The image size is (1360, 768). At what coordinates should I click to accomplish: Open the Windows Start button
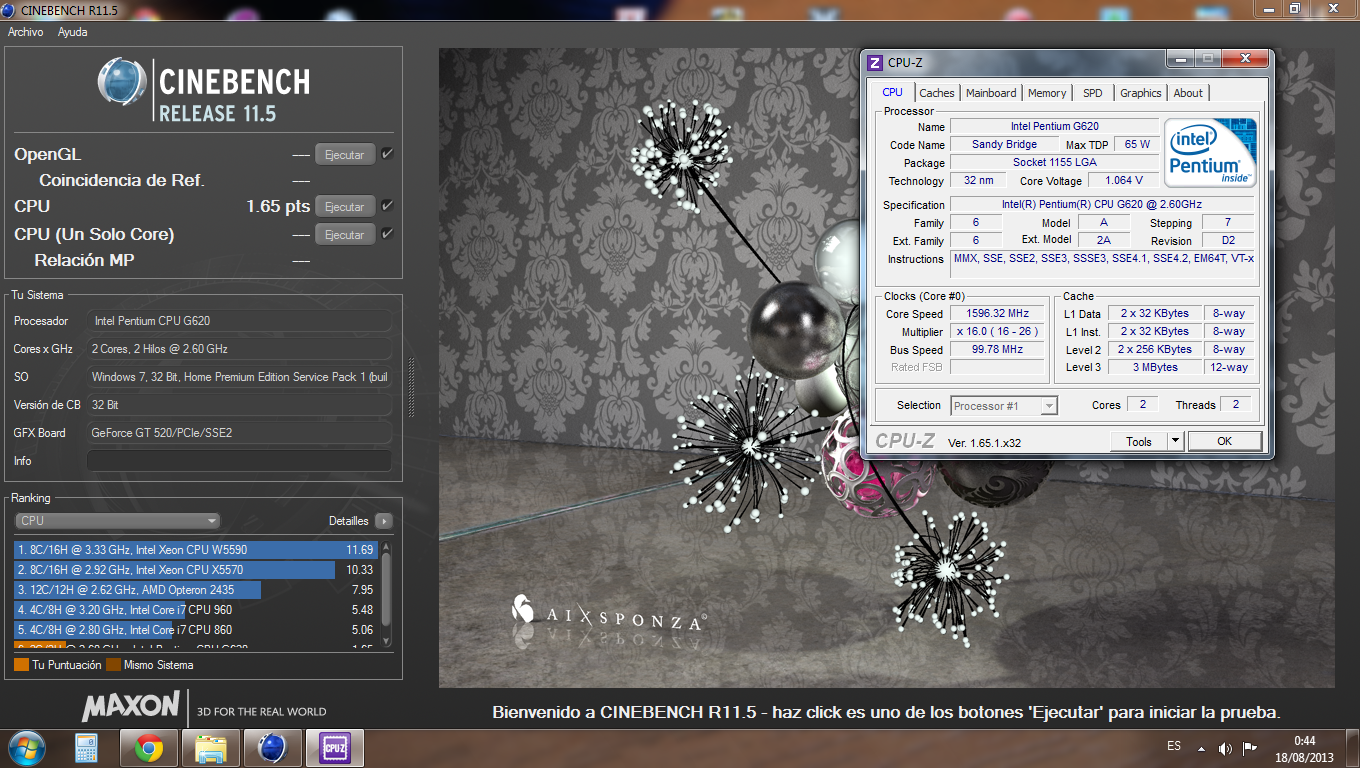click(27, 748)
